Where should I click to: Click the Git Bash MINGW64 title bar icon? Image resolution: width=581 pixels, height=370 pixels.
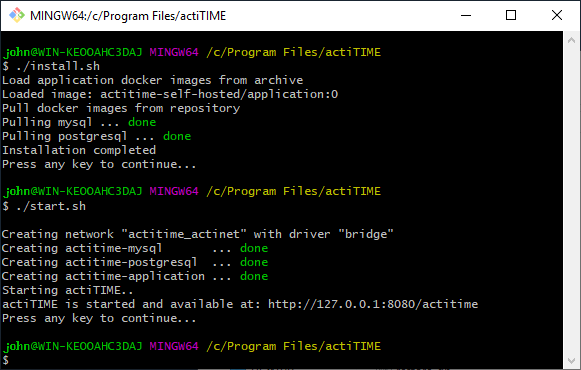(17, 16)
